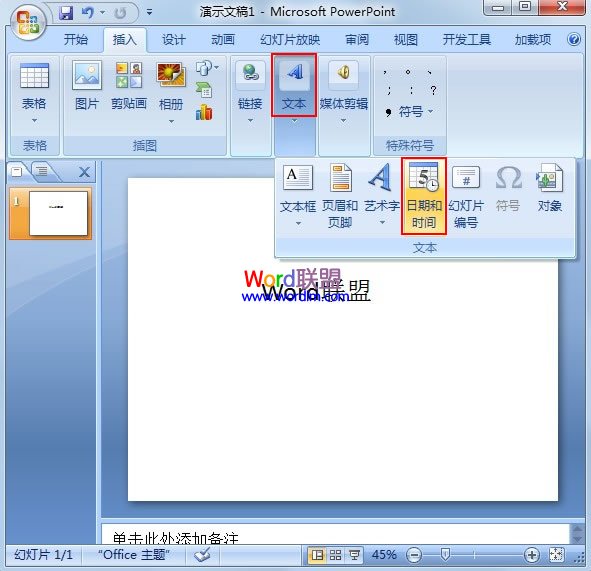The height and width of the screenshot is (571, 591).
Task: Click the Ω 符号 symbol icon
Action: pos(508,188)
